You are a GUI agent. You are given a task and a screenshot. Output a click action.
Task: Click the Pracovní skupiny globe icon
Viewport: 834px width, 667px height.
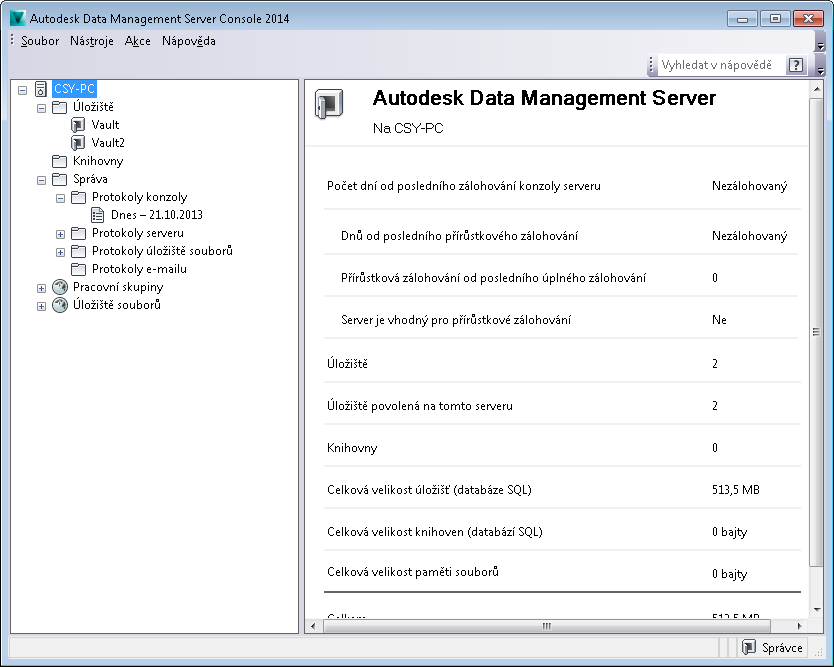[x=59, y=287]
